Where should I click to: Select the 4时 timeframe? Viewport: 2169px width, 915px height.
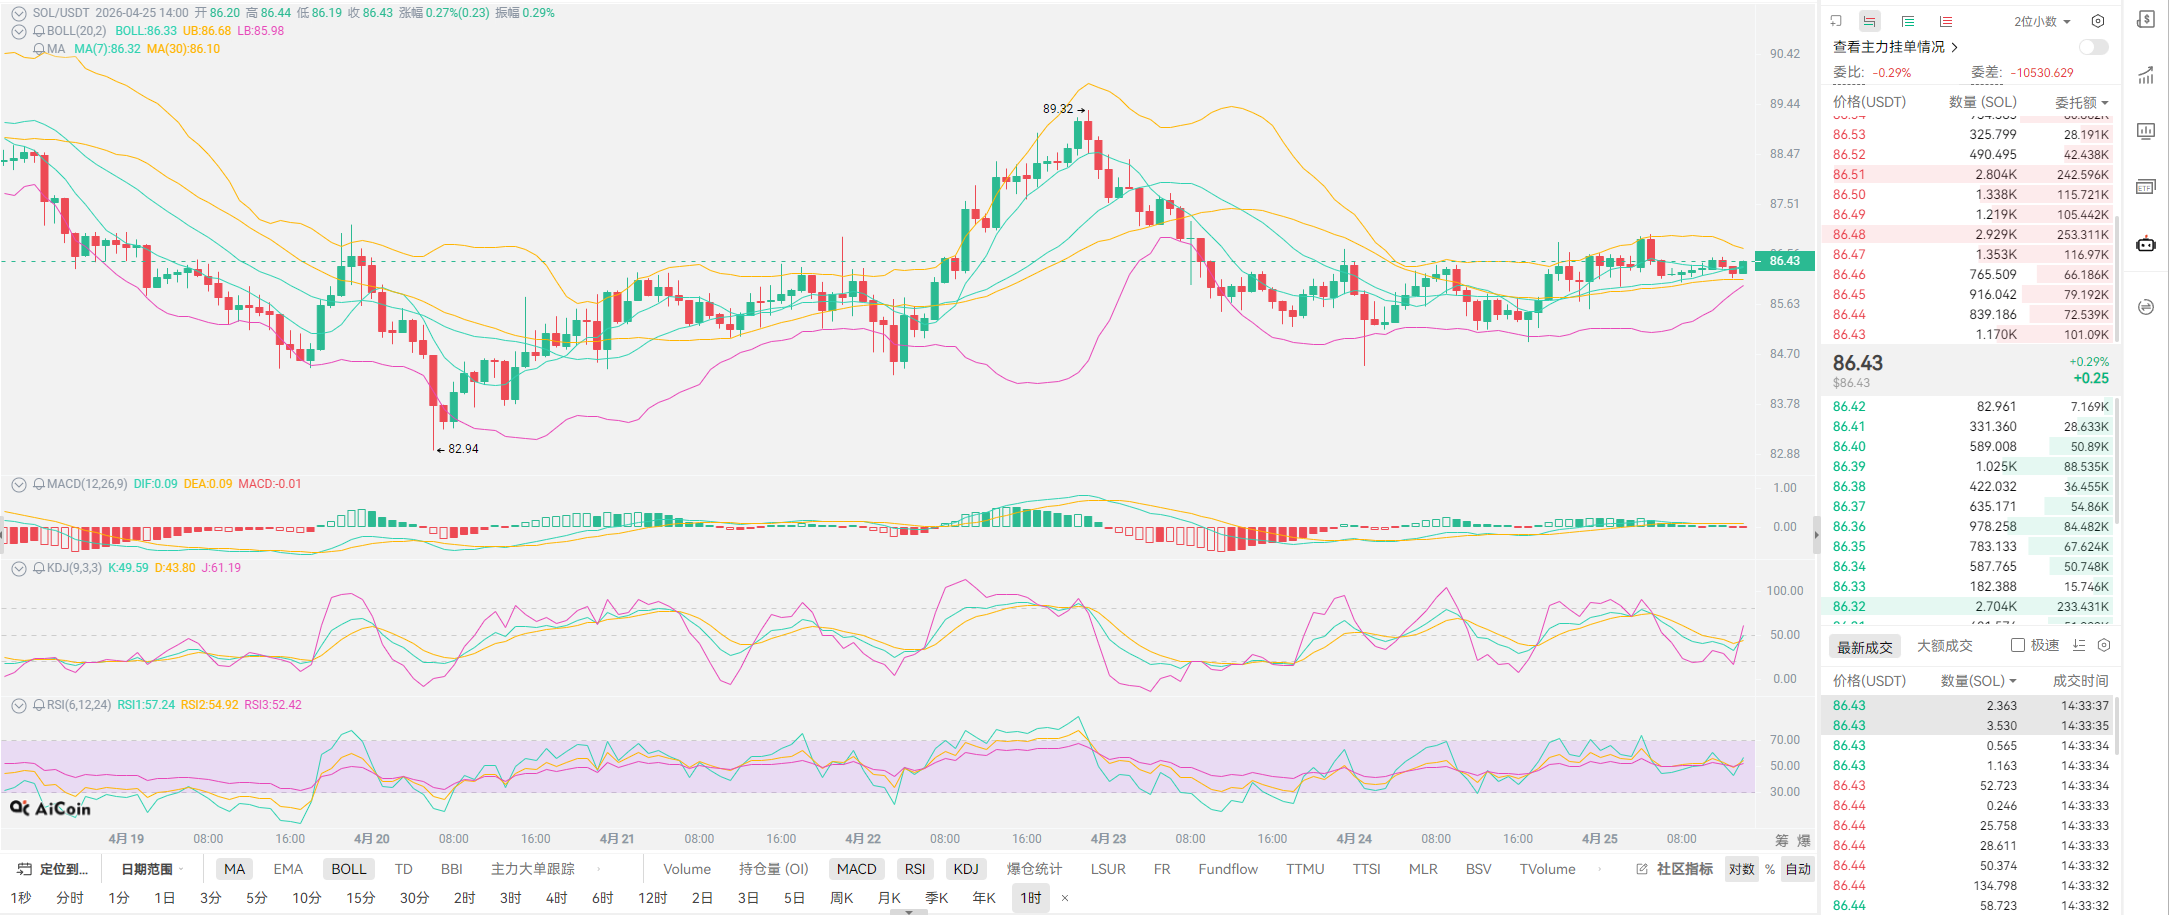point(556,898)
